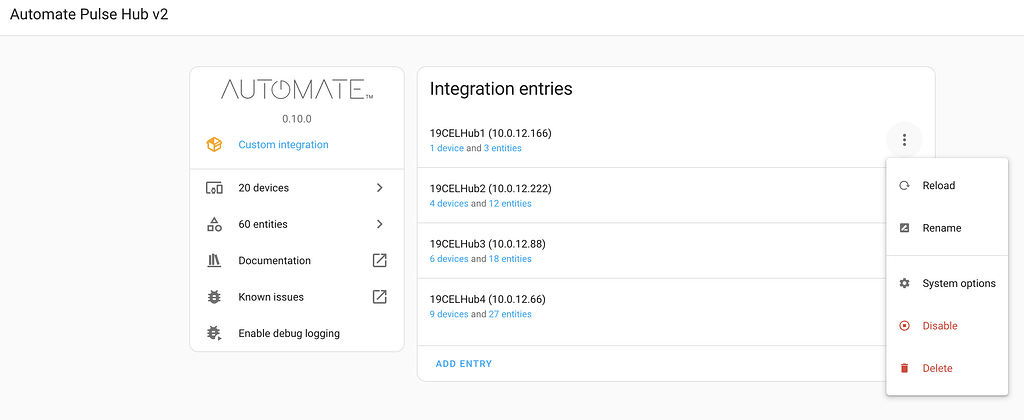The height and width of the screenshot is (420, 1024).
Task: Open 27 entities link under 19CELHub4
Action: click(510, 314)
